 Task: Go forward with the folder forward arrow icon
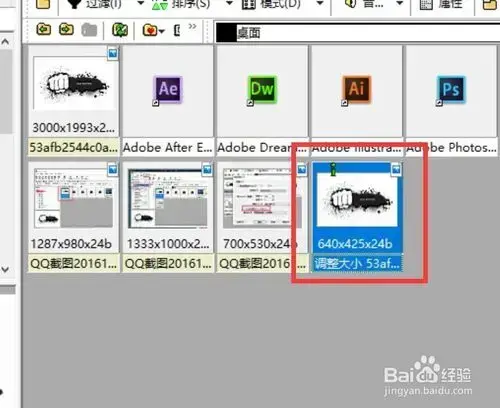66,30
